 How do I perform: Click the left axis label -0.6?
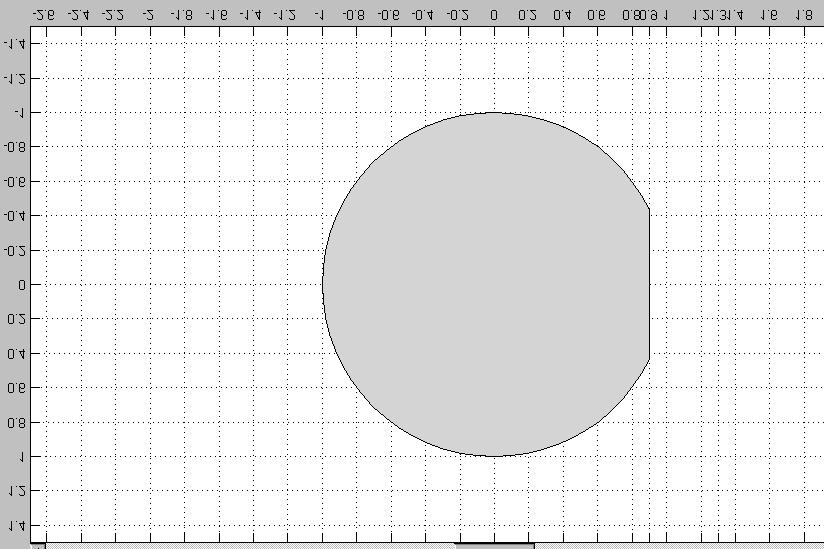pyautogui.click(x=14, y=181)
